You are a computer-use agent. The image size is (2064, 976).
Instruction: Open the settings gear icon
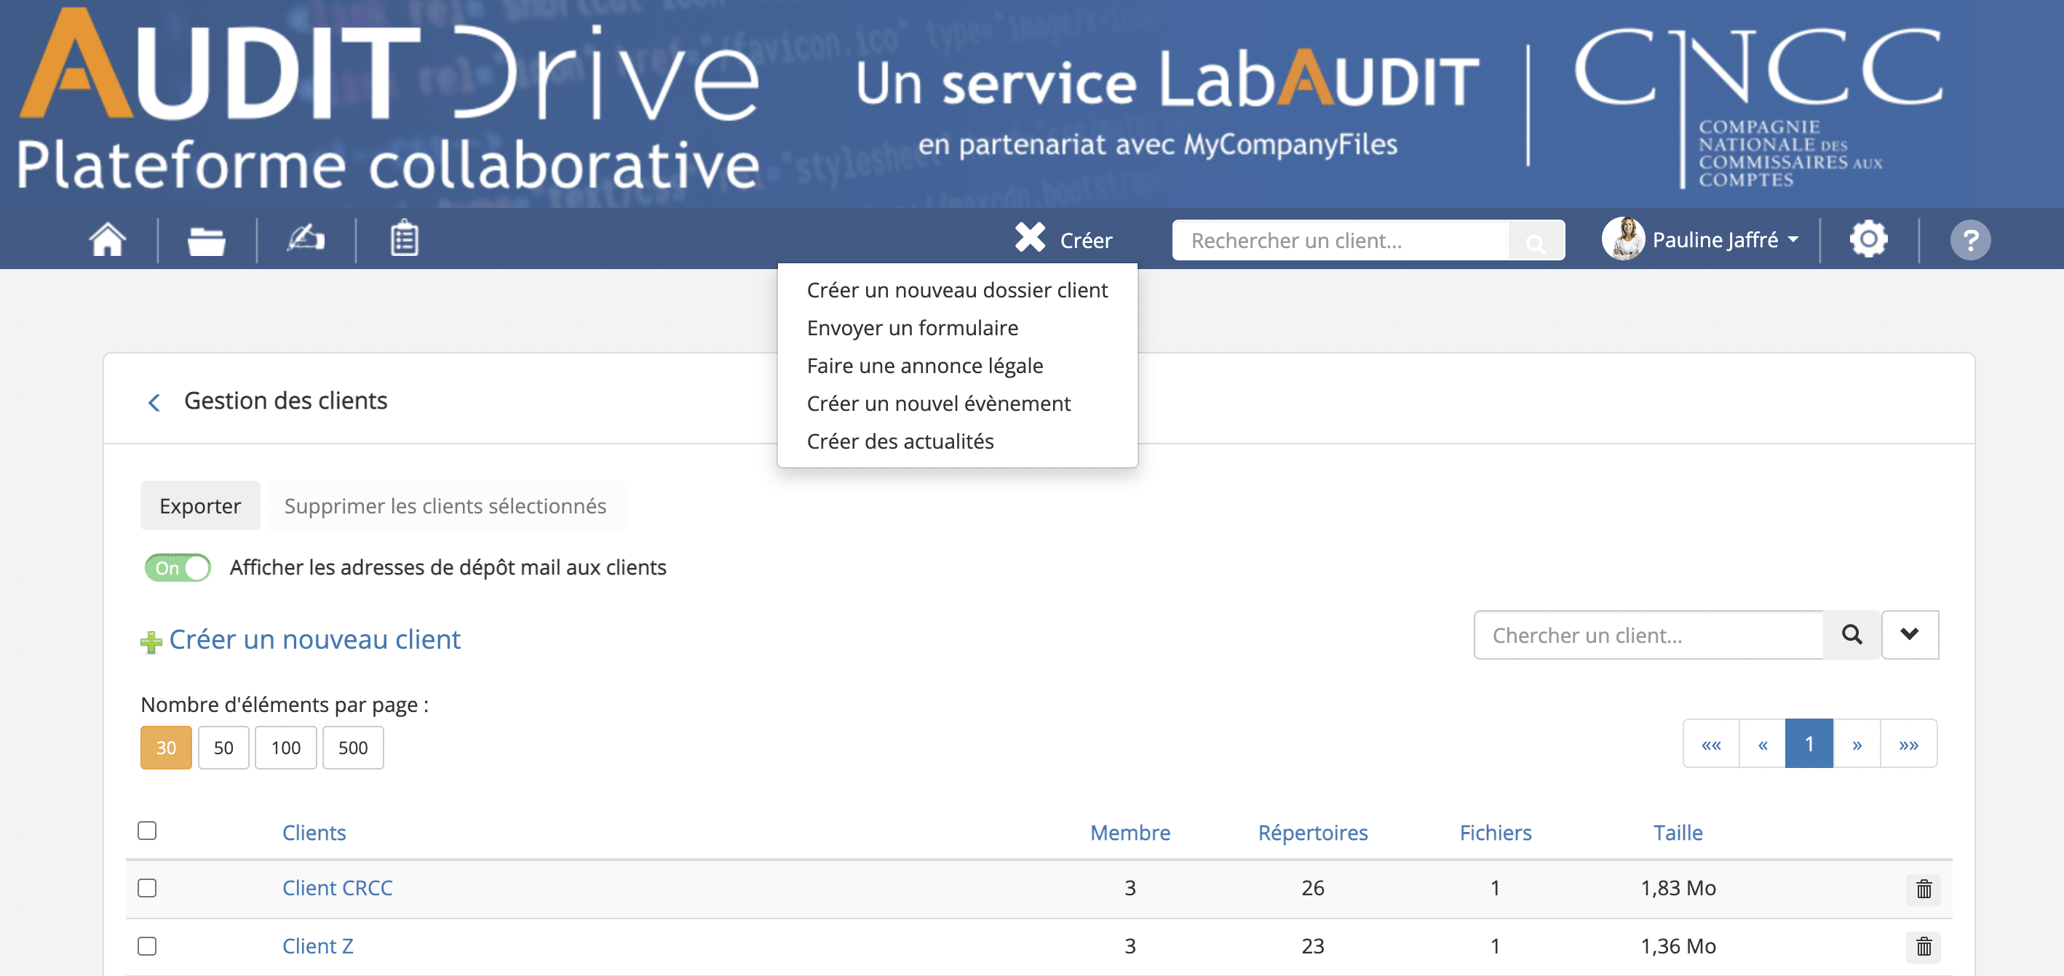point(1868,239)
